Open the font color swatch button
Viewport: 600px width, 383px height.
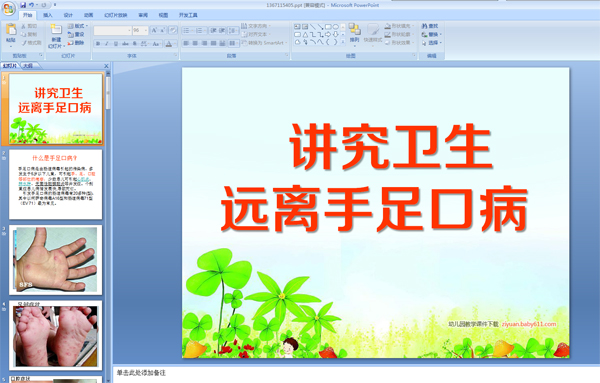[x=169, y=44]
